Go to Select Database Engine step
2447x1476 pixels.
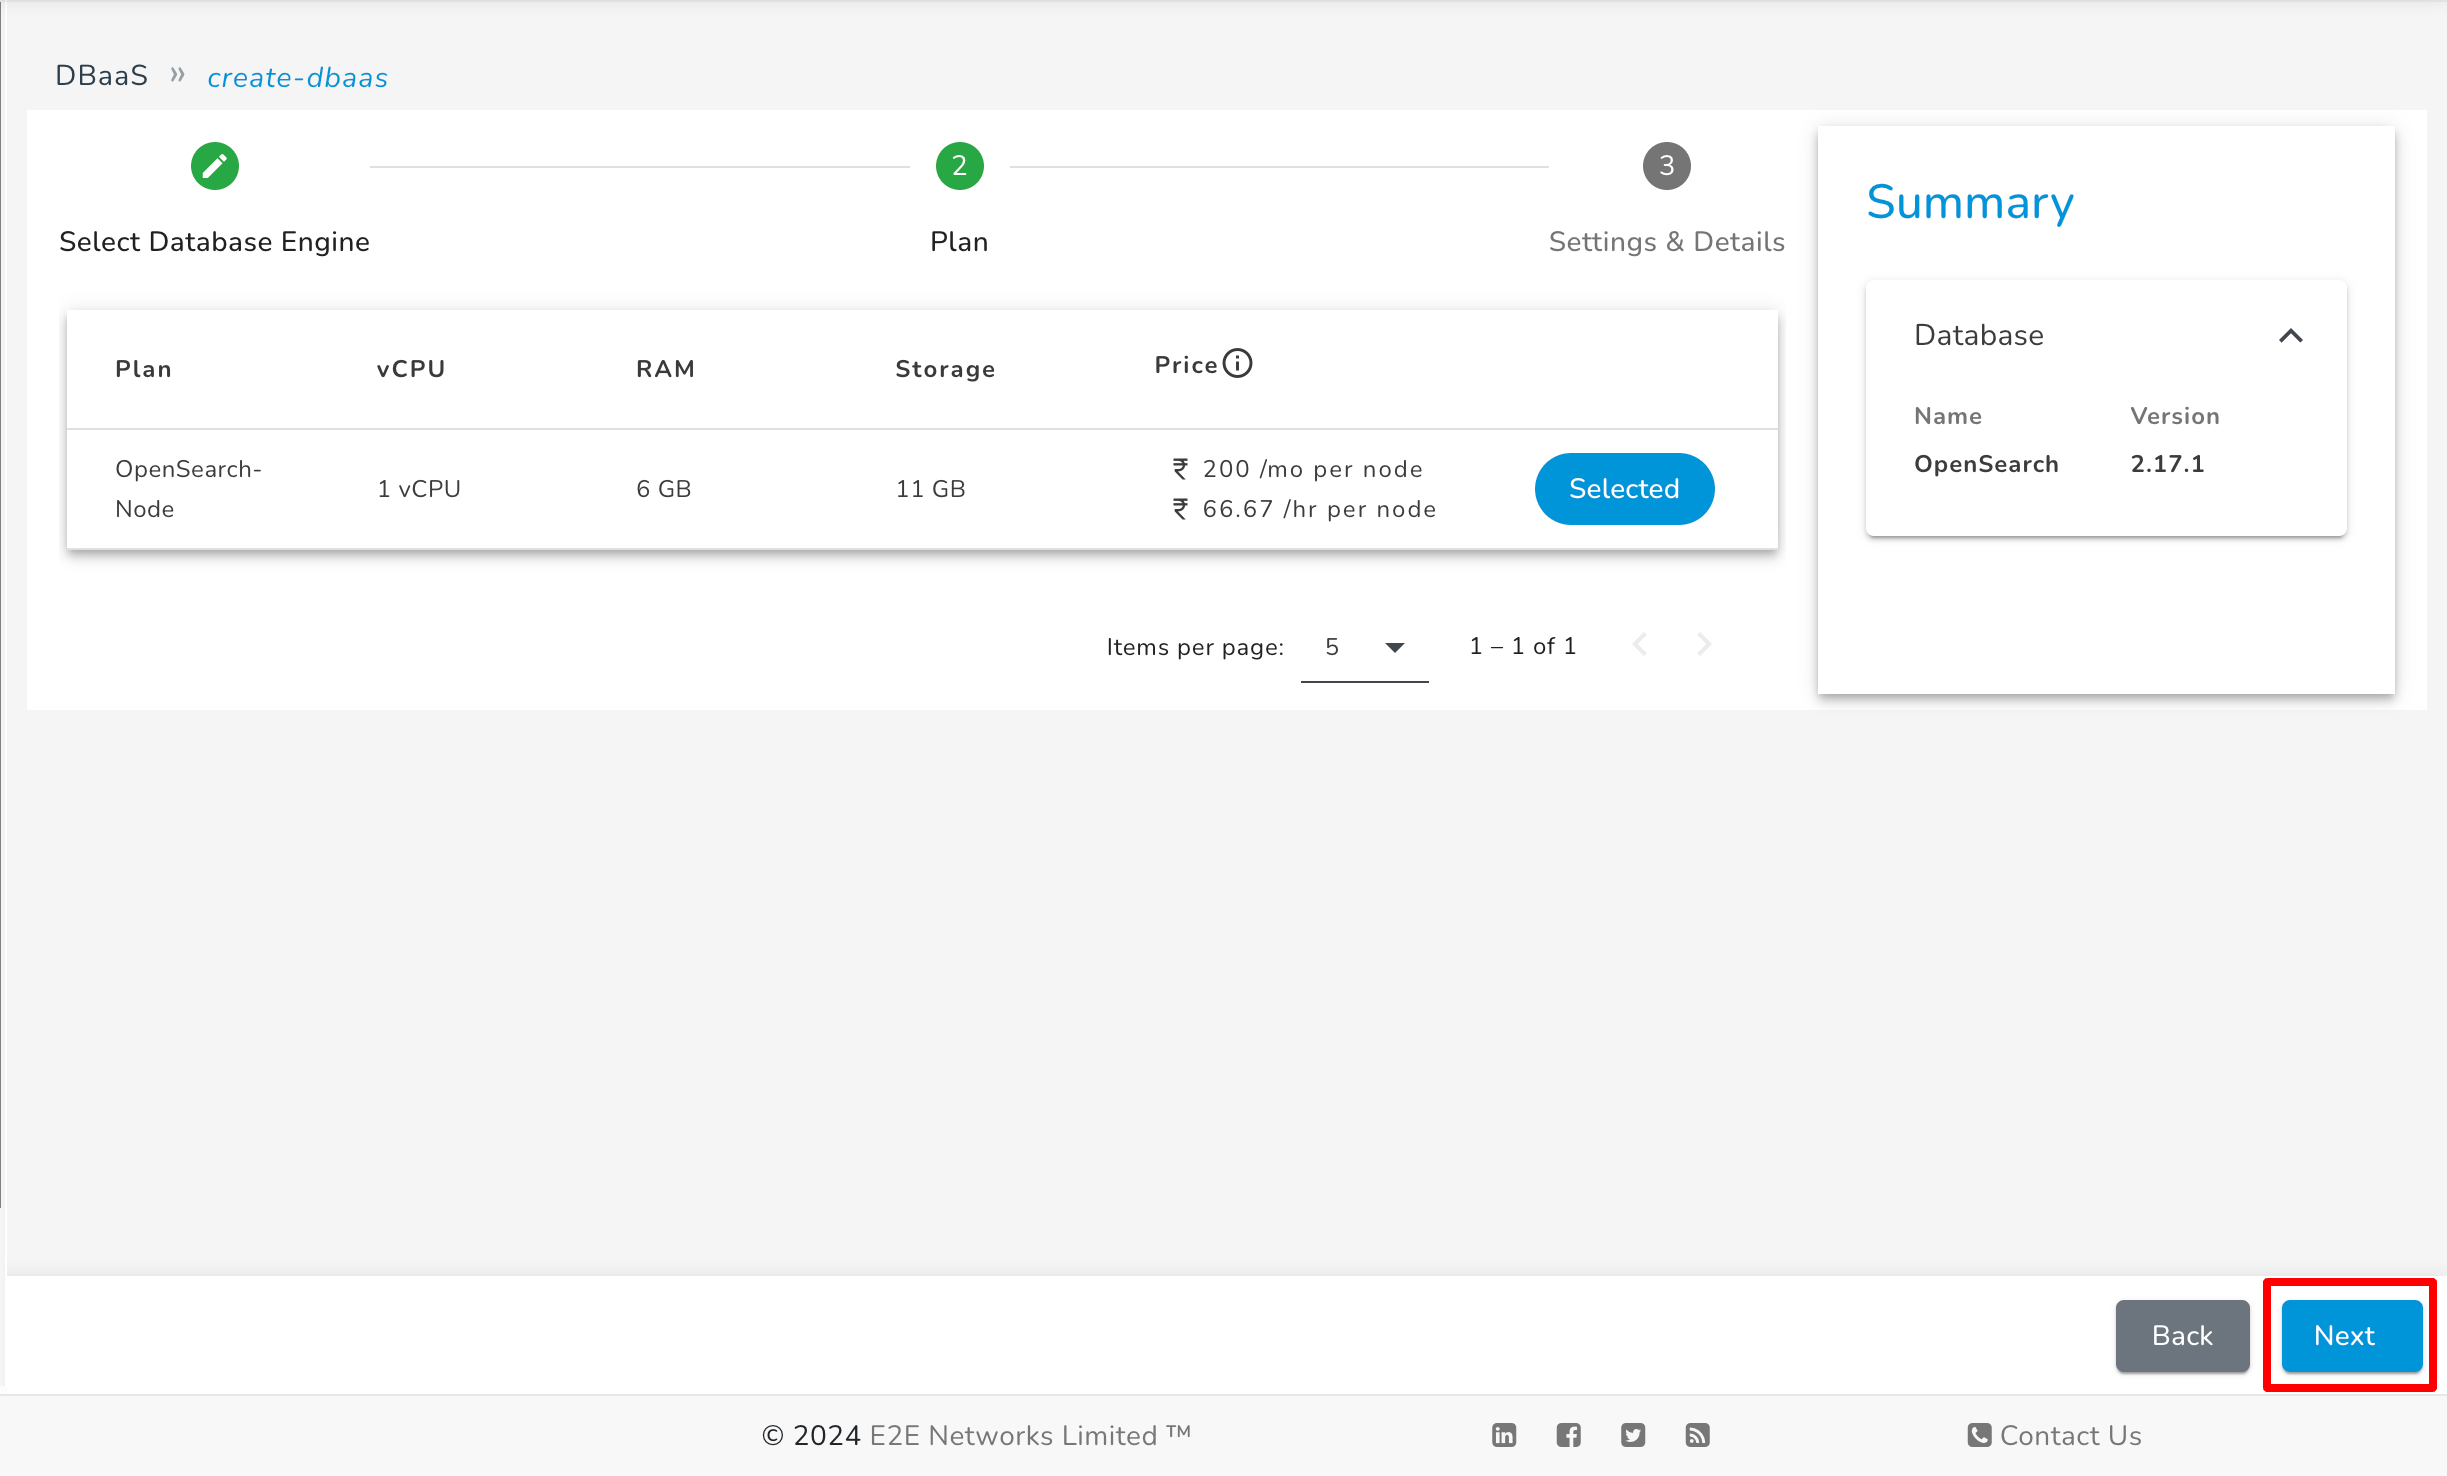tap(214, 242)
